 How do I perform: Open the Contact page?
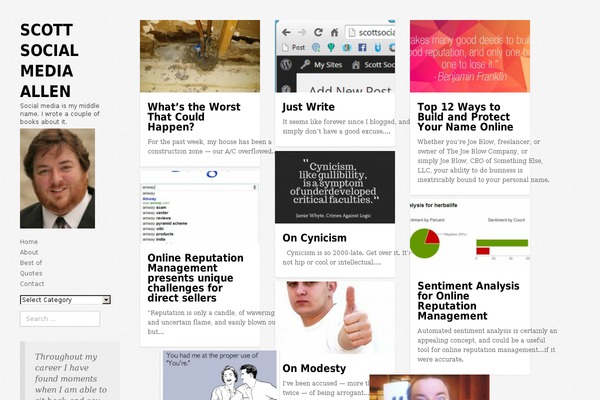pos(32,284)
